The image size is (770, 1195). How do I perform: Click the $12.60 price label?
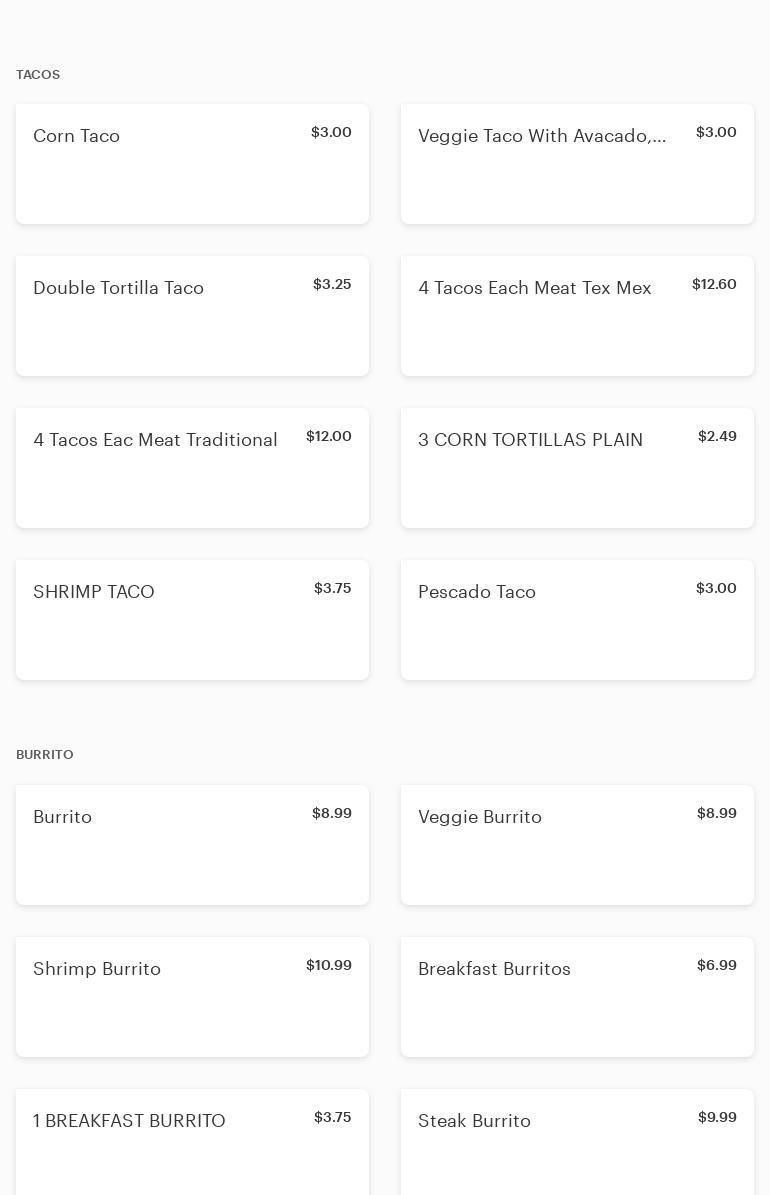714,285
